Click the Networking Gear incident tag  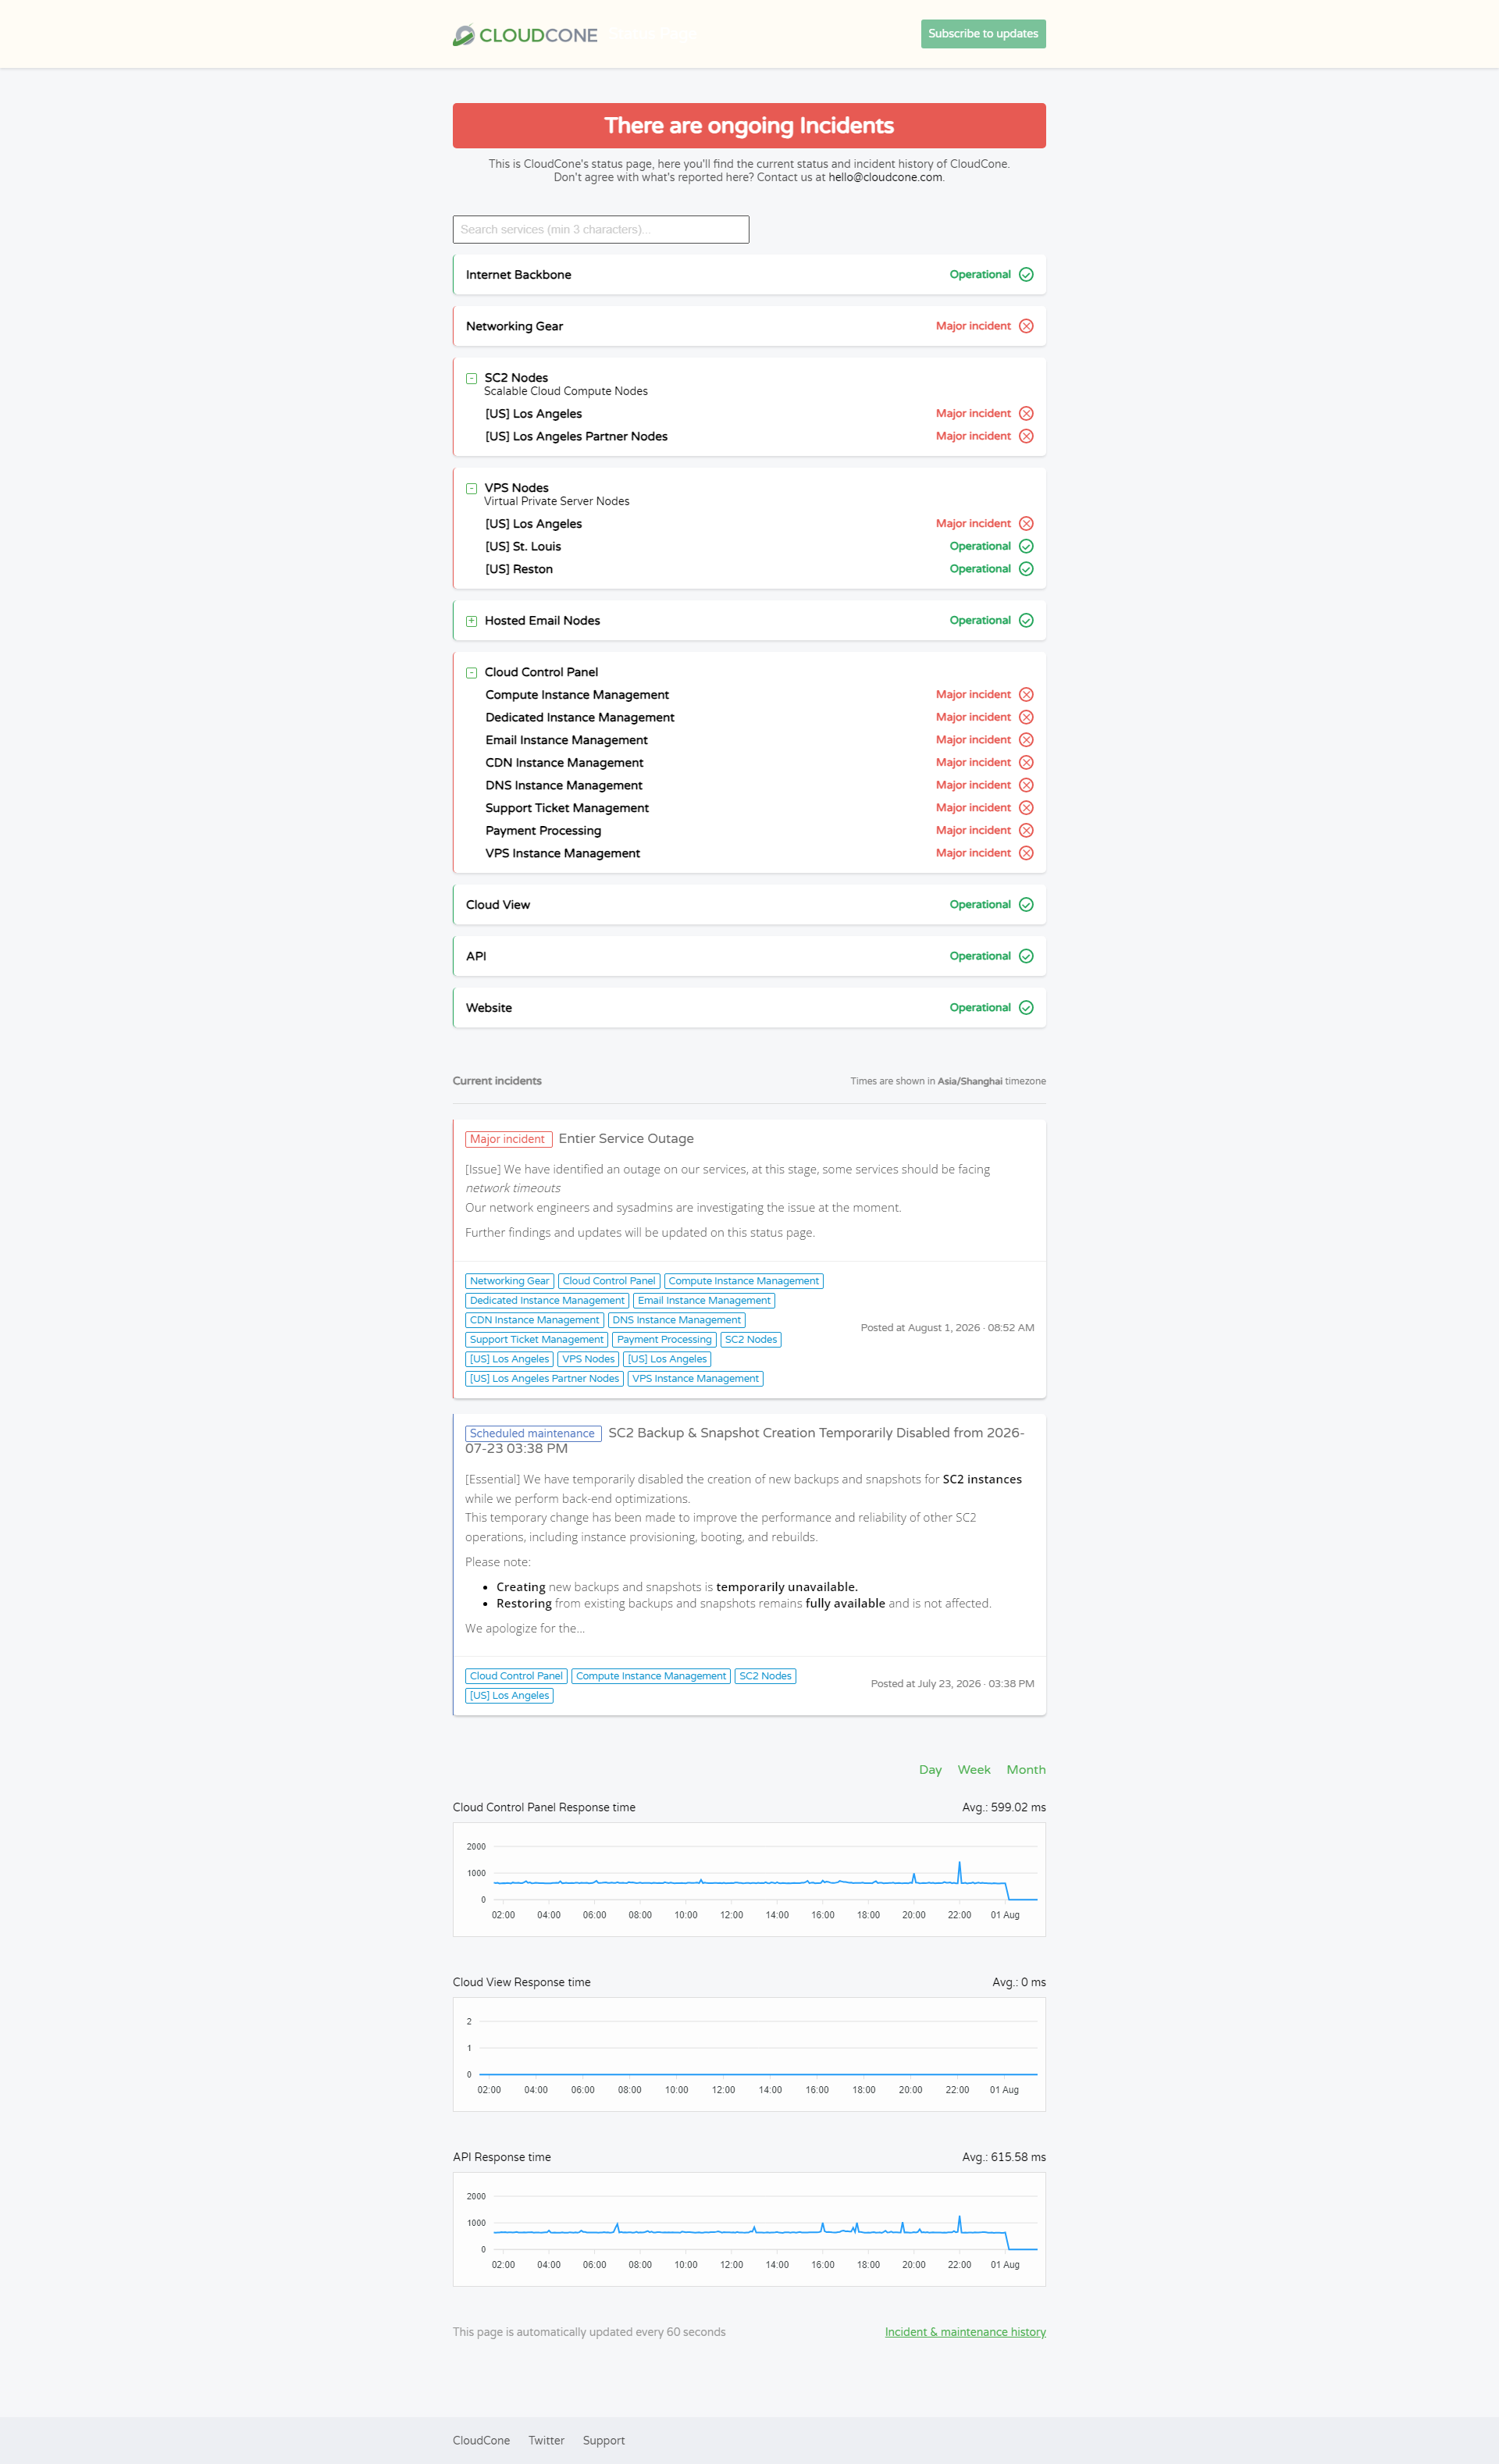click(x=509, y=1281)
